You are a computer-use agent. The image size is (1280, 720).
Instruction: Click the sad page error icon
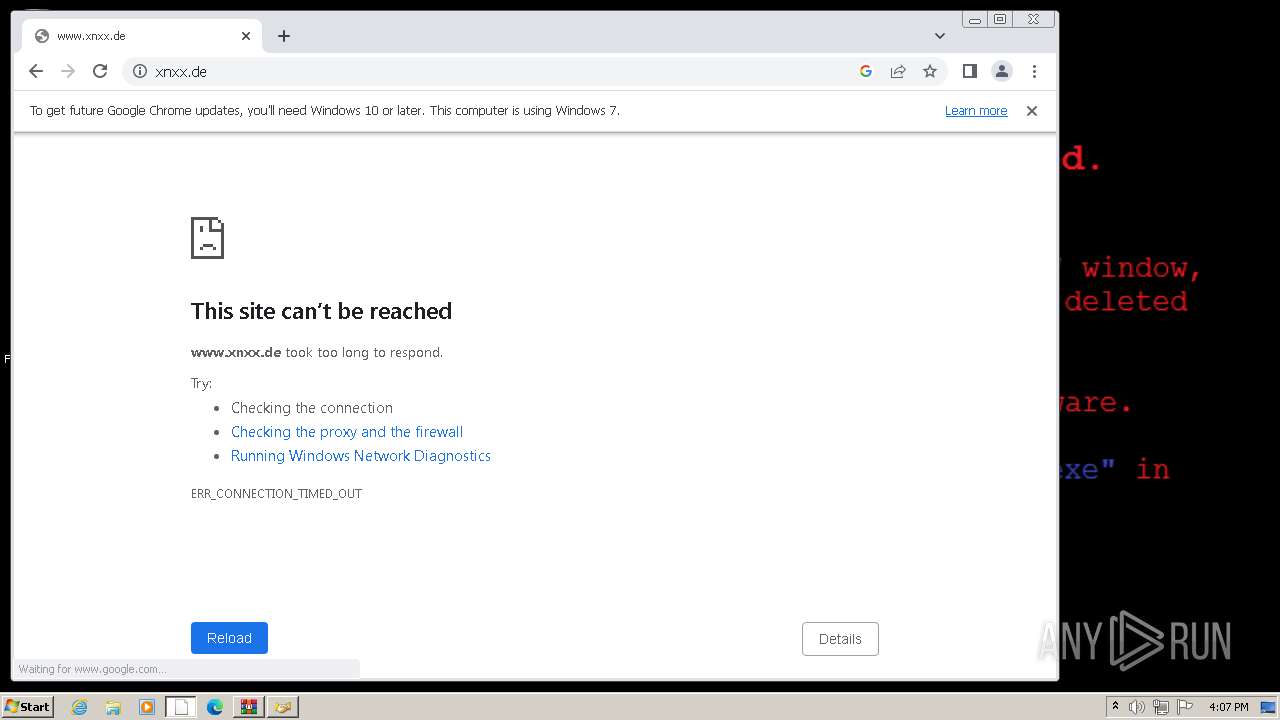pos(207,238)
